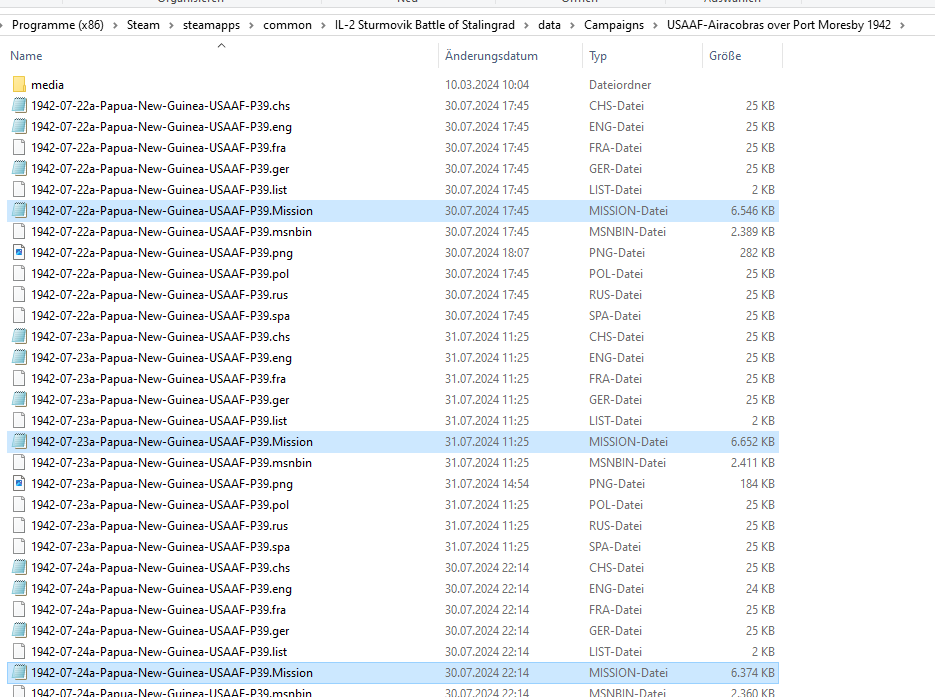Click the 1942-07-22a P39.msnbin file icon

tap(19, 232)
